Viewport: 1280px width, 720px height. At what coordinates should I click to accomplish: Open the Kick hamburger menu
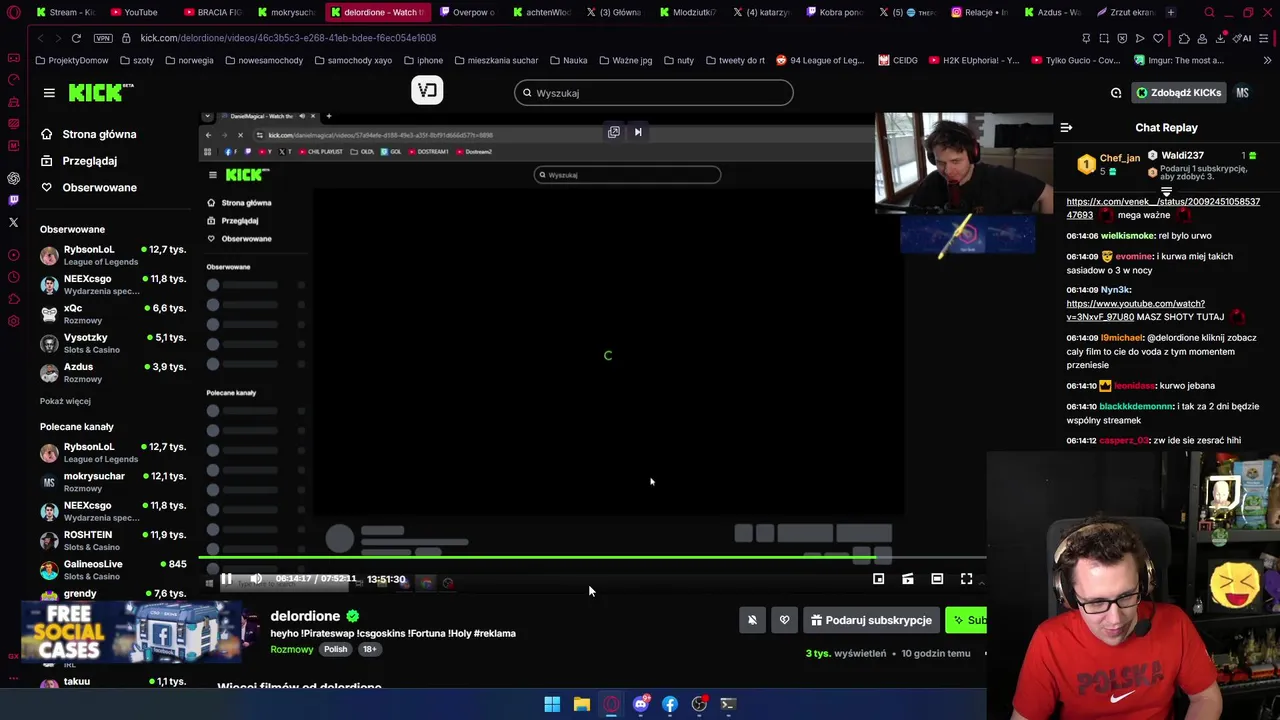(x=49, y=93)
